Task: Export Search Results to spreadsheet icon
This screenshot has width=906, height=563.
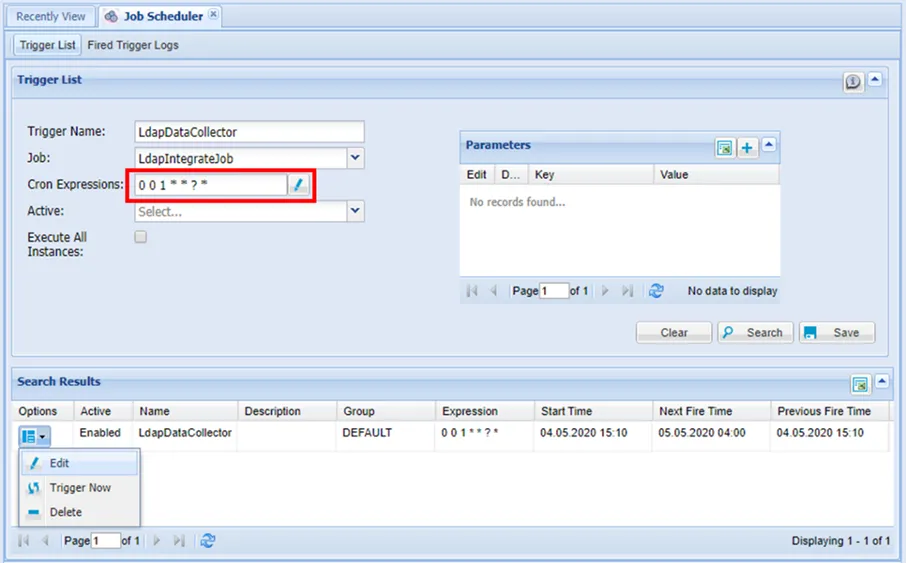Action: coord(860,384)
